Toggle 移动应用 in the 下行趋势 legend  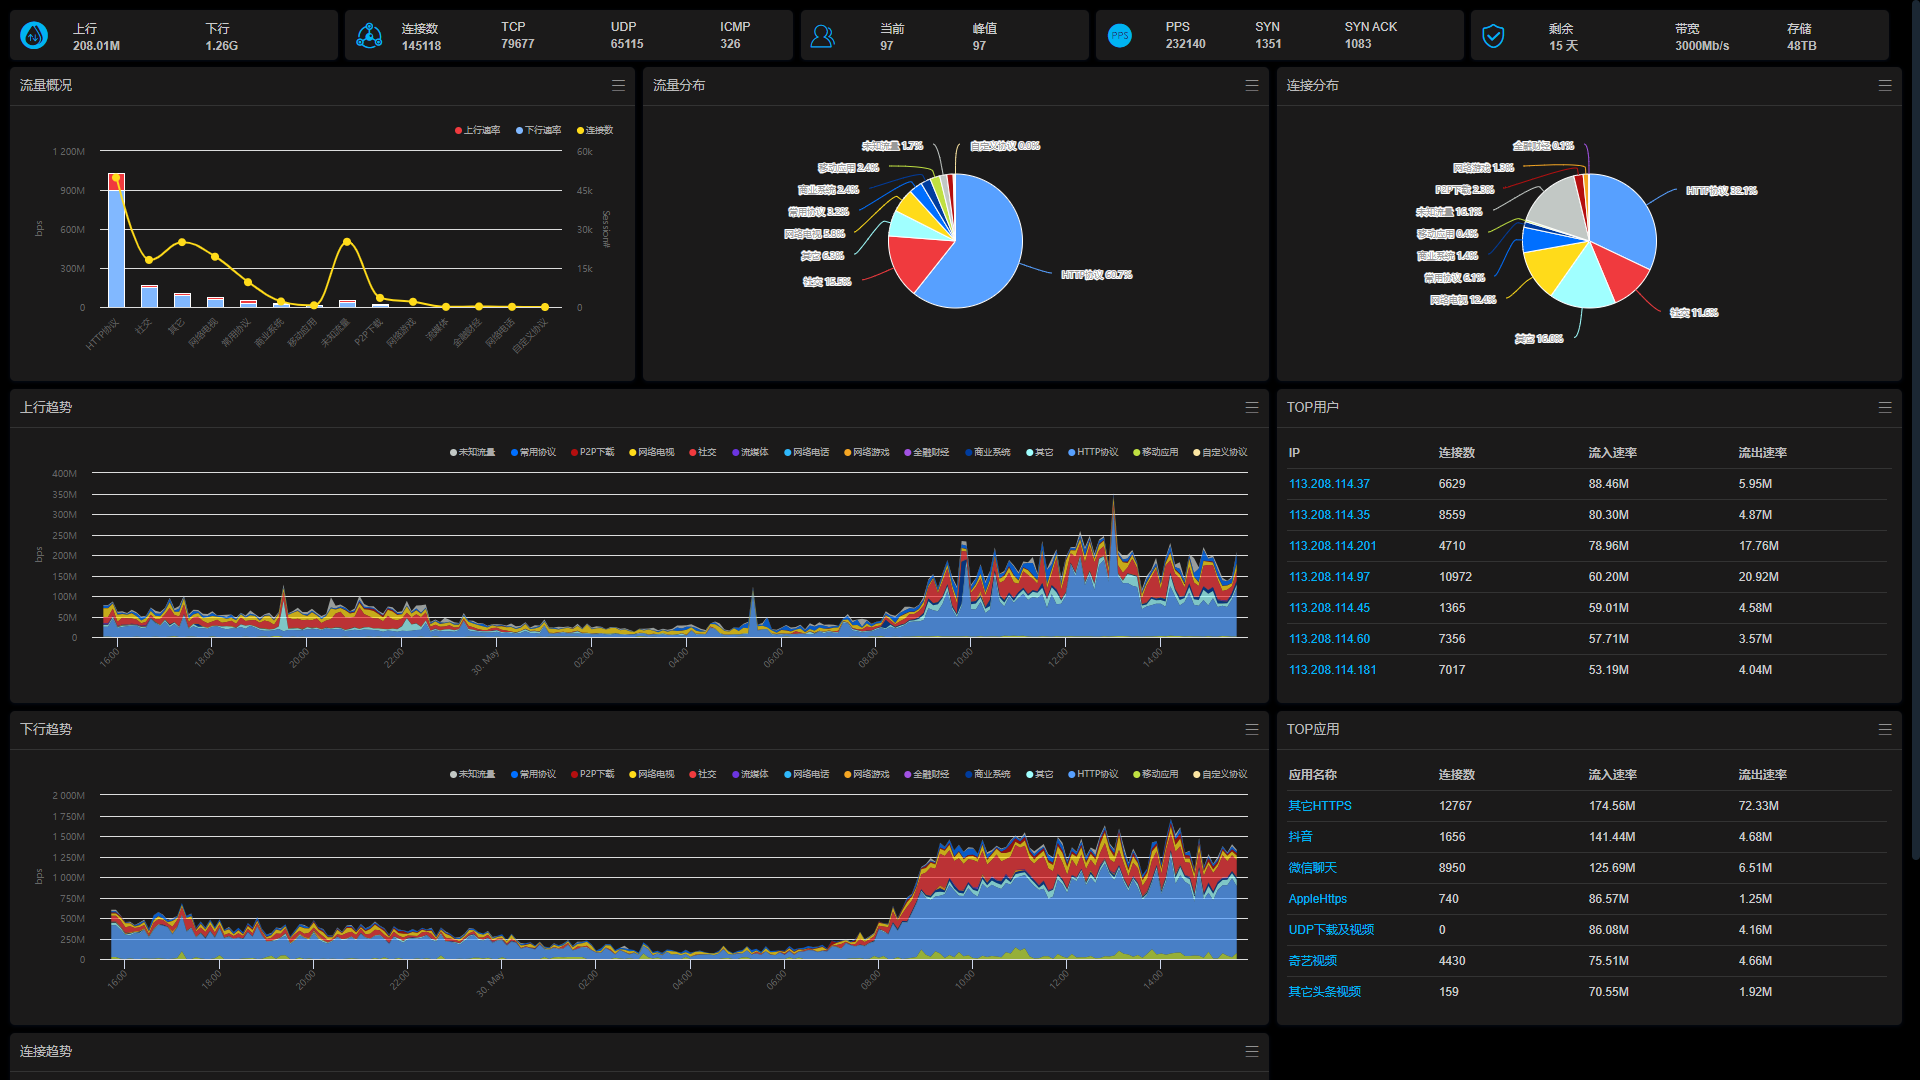(x=1156, y=775)
